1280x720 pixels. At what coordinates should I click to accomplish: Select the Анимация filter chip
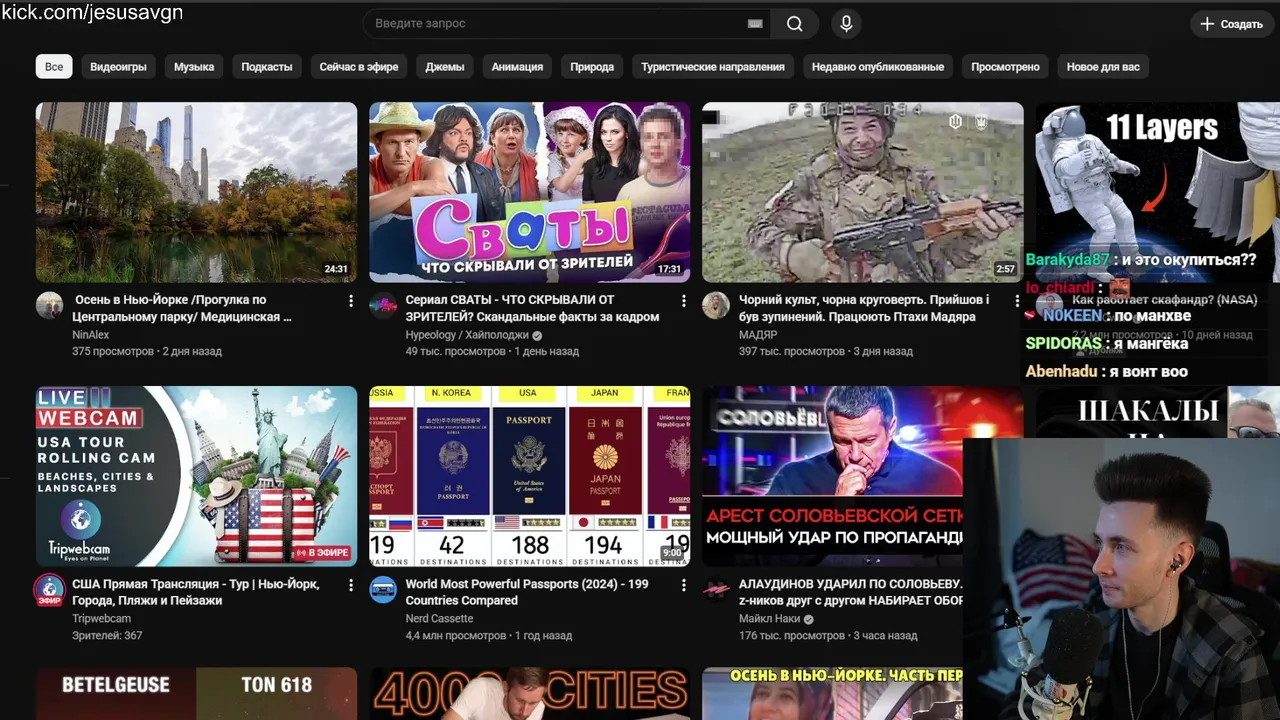click(517, 67)
